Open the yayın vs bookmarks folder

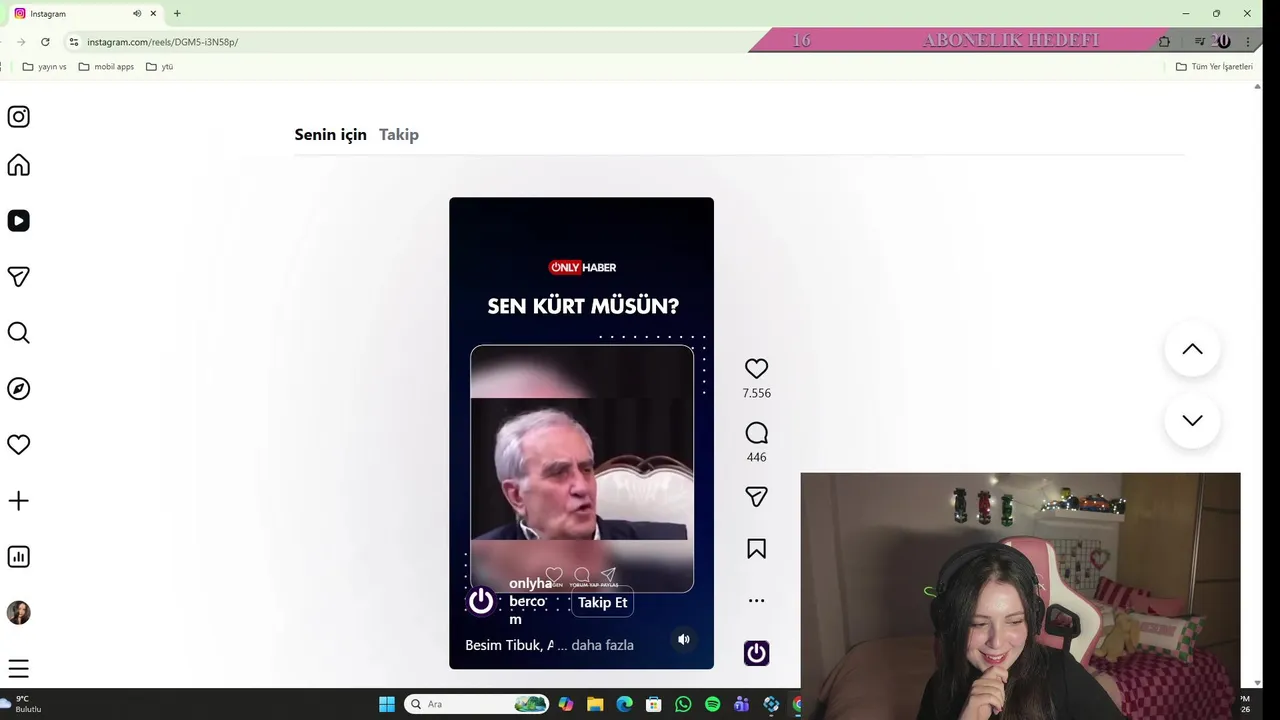(x=44, y=67)
